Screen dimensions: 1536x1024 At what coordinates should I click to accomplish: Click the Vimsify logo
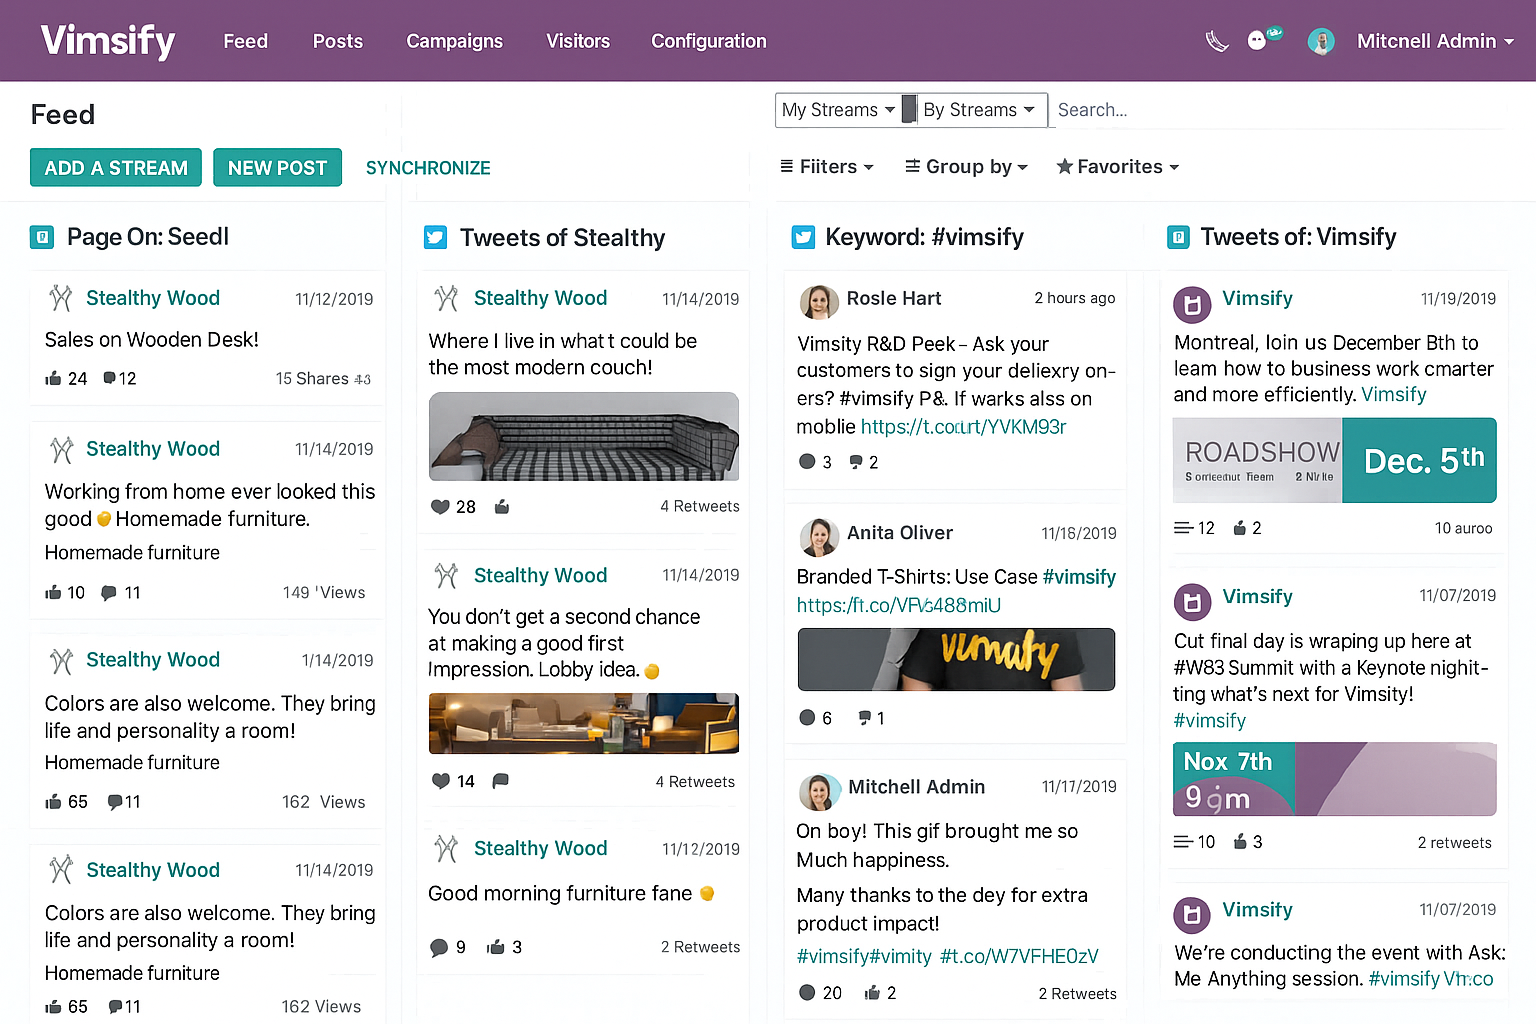click(x=108, y=40)
